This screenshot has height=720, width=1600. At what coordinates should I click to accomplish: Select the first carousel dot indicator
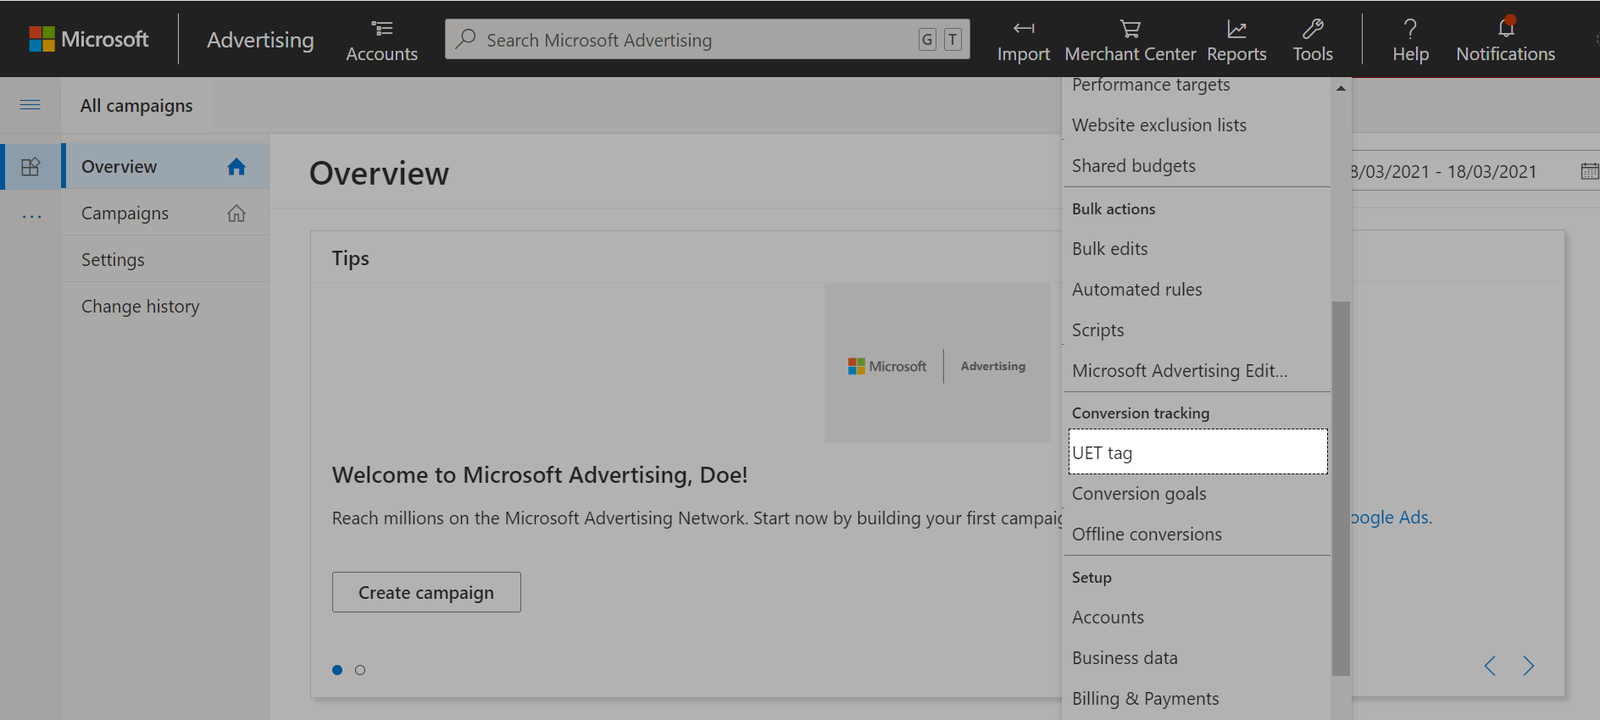point(337,670)
